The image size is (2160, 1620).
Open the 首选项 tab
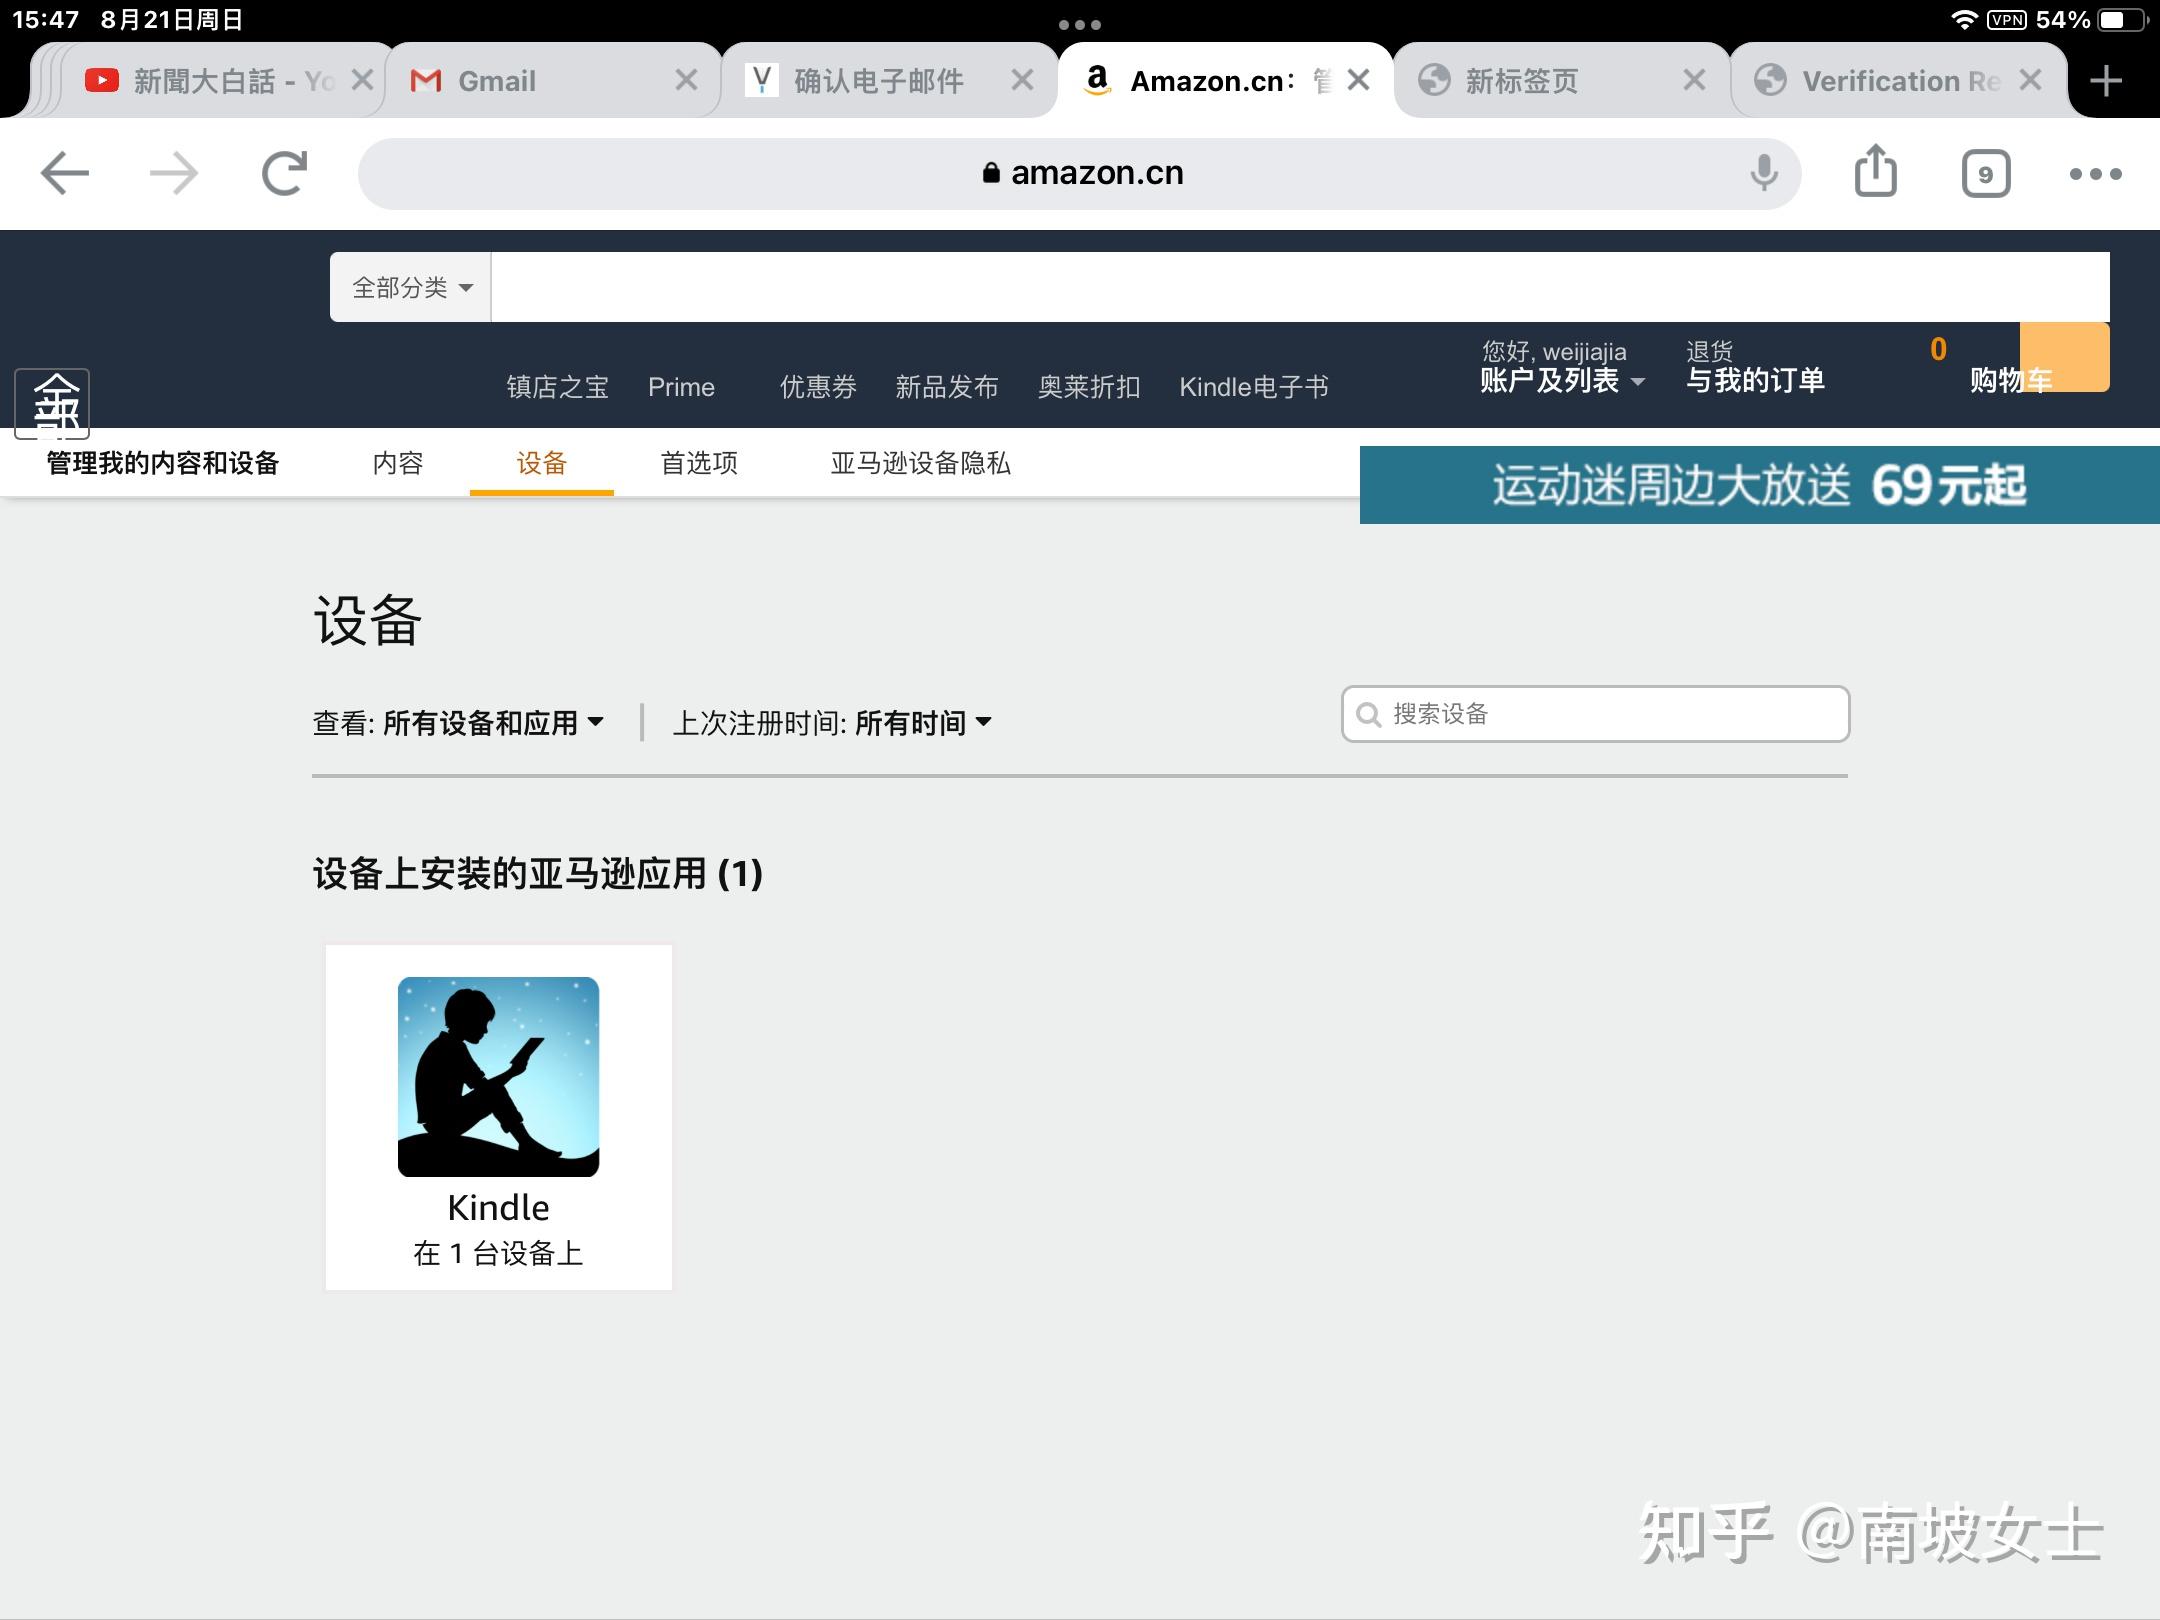[x=698, y=464]
